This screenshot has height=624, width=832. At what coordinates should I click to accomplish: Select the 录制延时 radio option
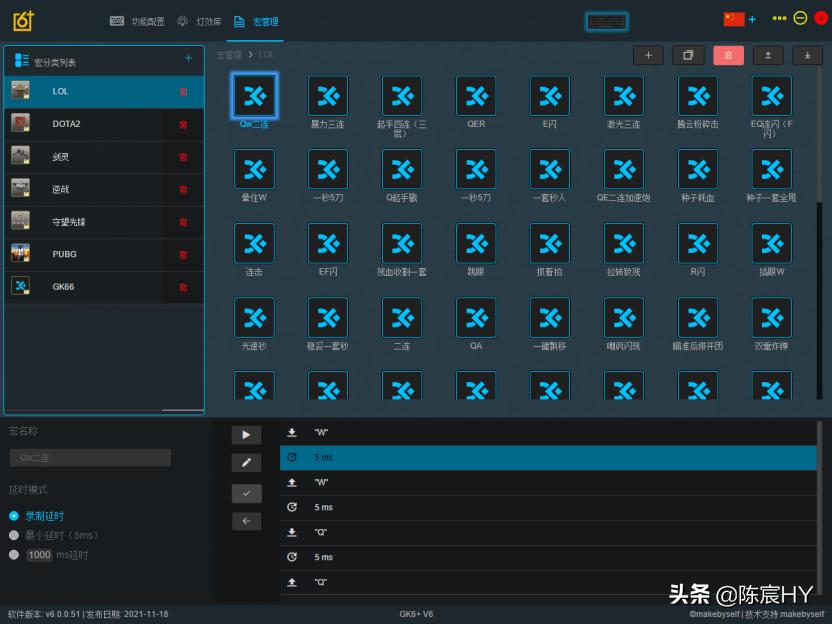[x=14, y=516]
